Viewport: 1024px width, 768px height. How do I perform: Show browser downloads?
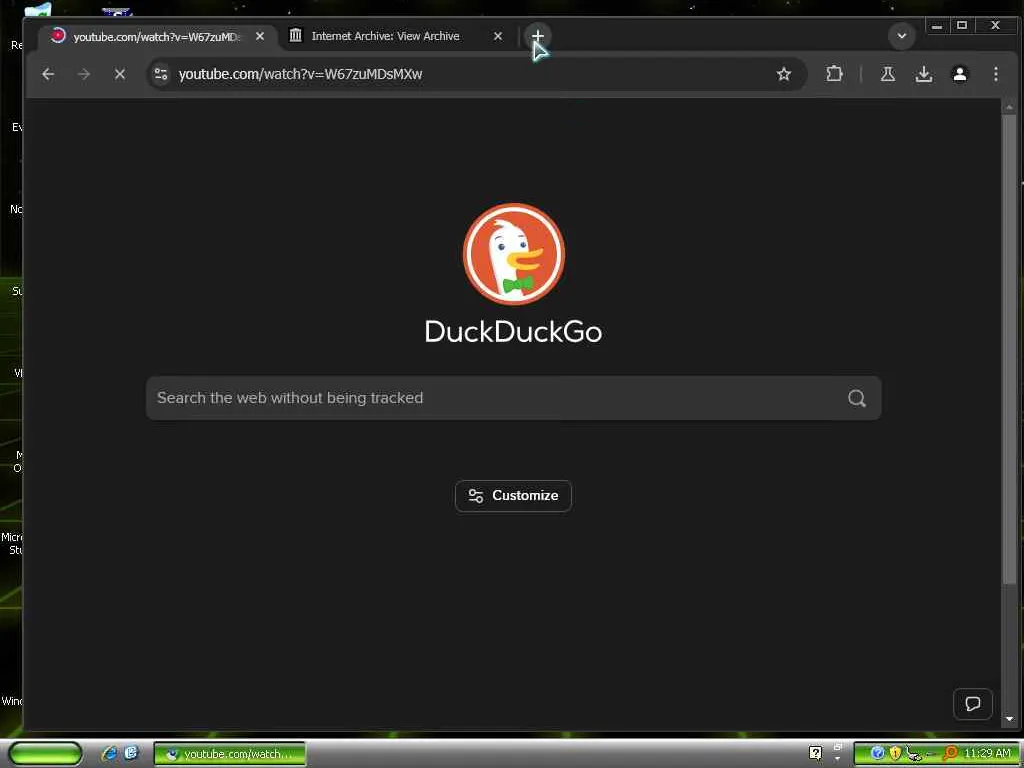coord(923,74)
